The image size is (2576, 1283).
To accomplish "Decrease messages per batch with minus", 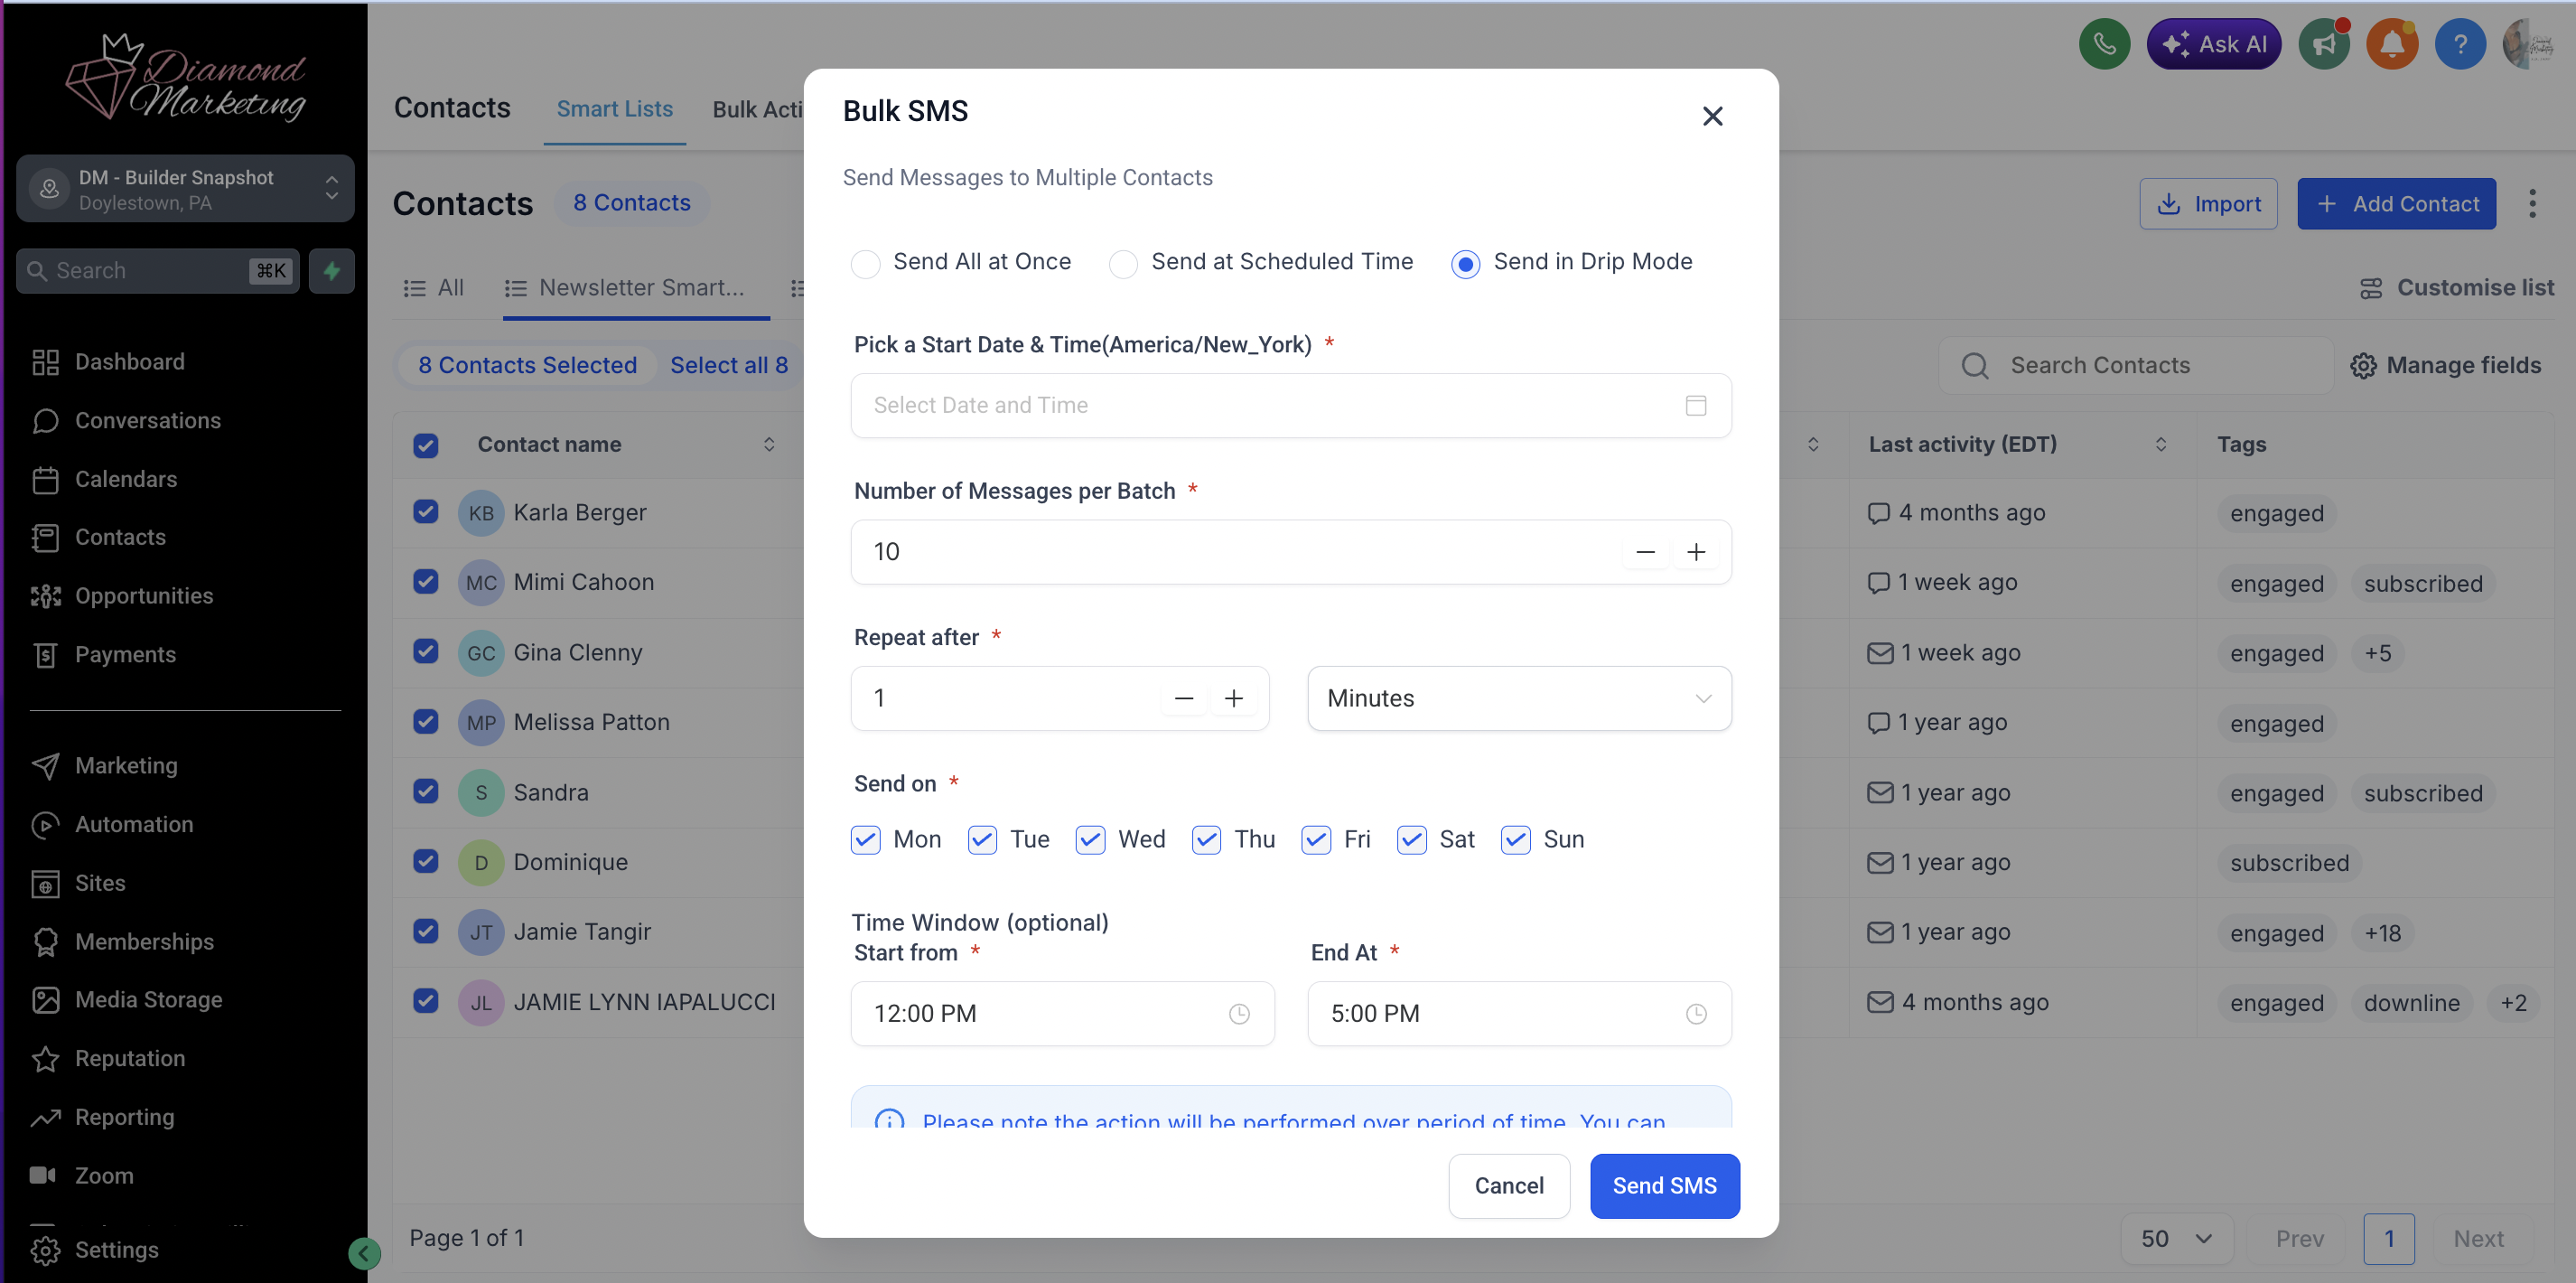I will coord(1645,552).
